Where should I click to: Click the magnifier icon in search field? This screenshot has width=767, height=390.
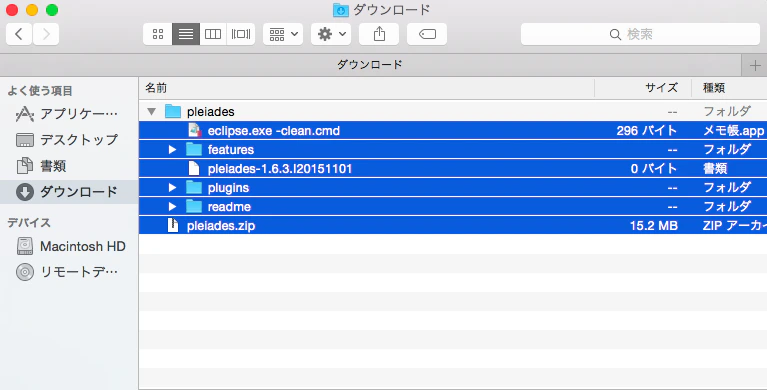[615, 35]
